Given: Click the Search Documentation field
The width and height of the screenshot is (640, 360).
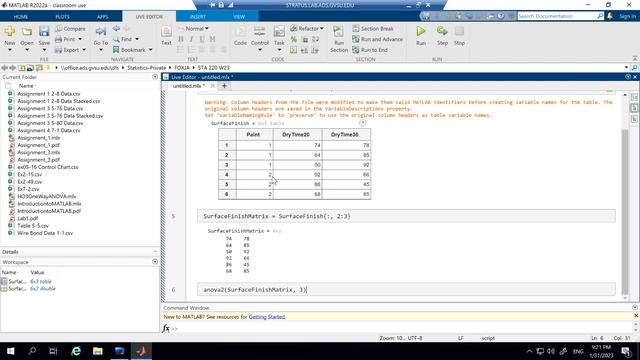Looking at the screenshot, I should pos(557,16).
